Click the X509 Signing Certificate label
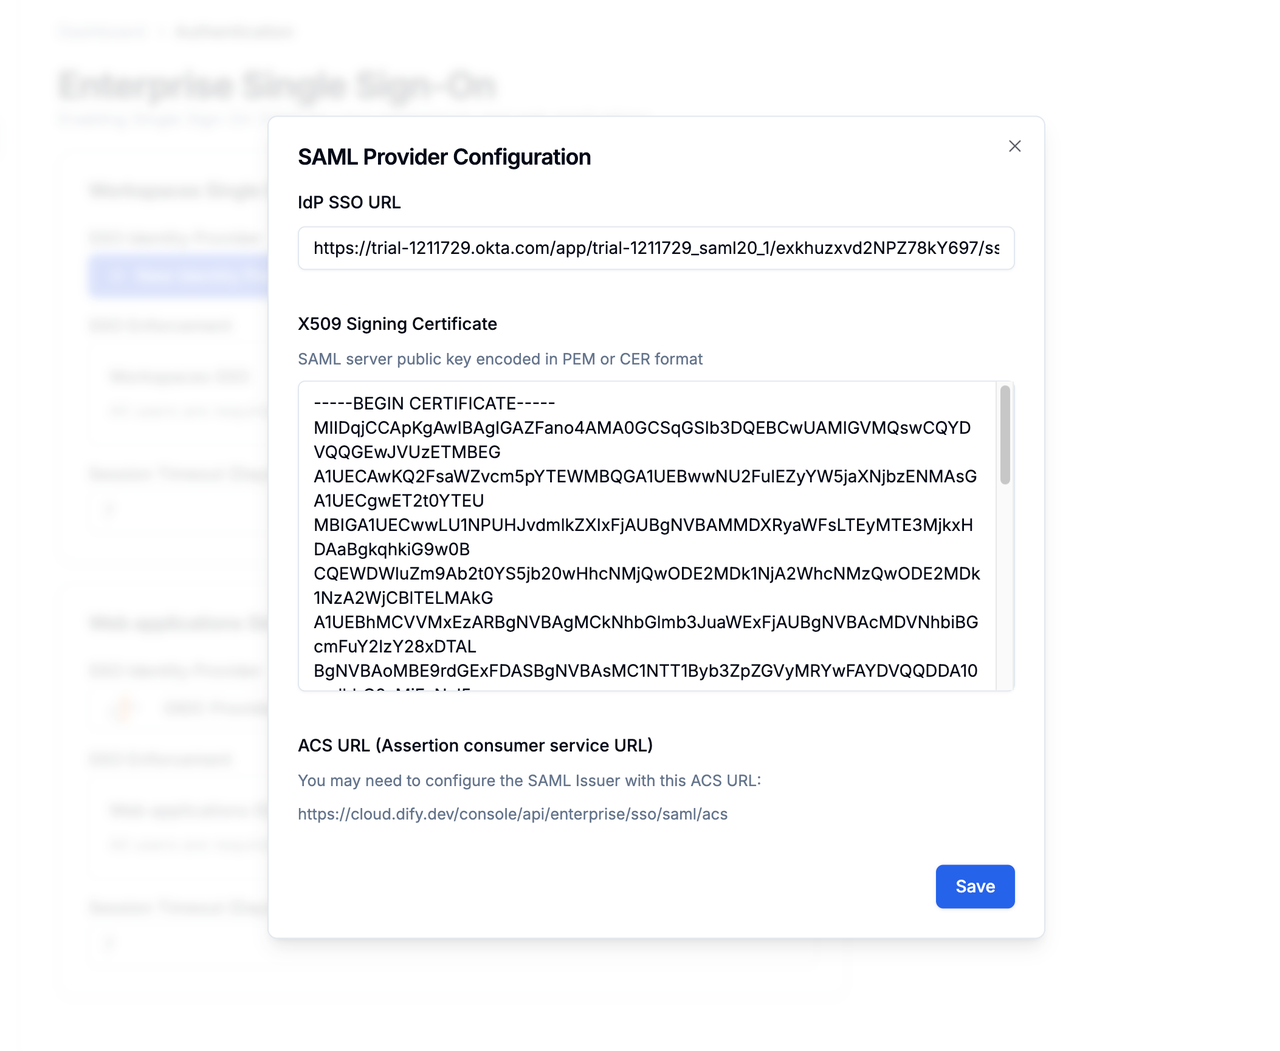Viewport: 1280px width, 1051px height. pos(397,324)
